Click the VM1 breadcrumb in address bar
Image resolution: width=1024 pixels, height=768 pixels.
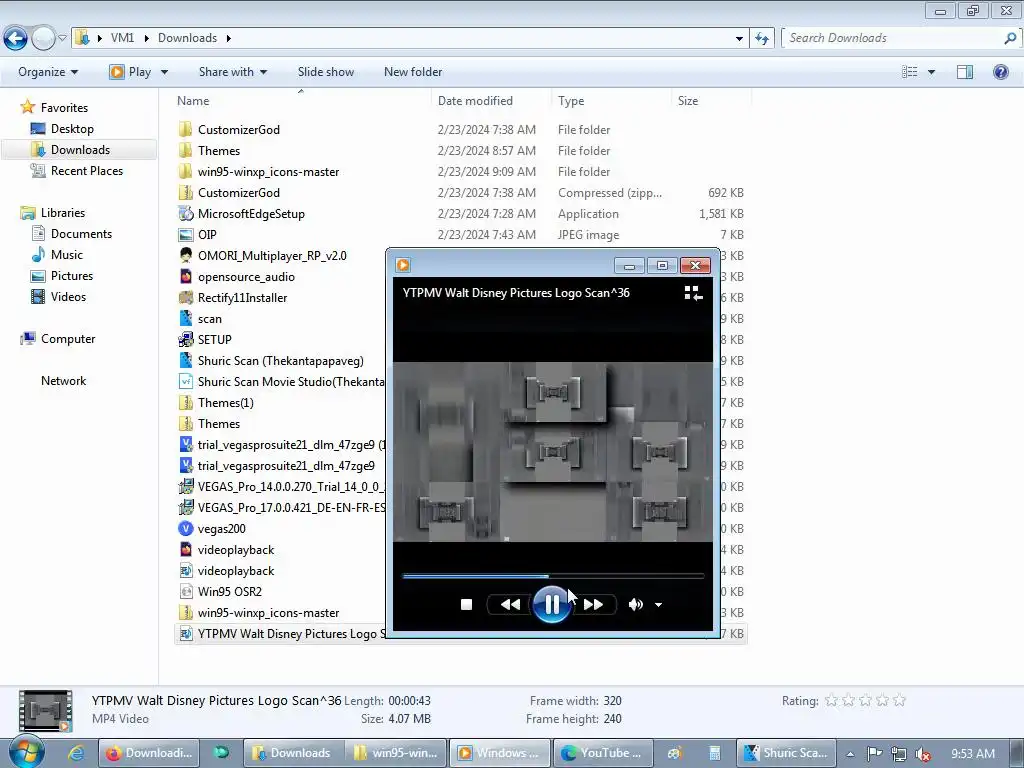[x=122, y=38]
